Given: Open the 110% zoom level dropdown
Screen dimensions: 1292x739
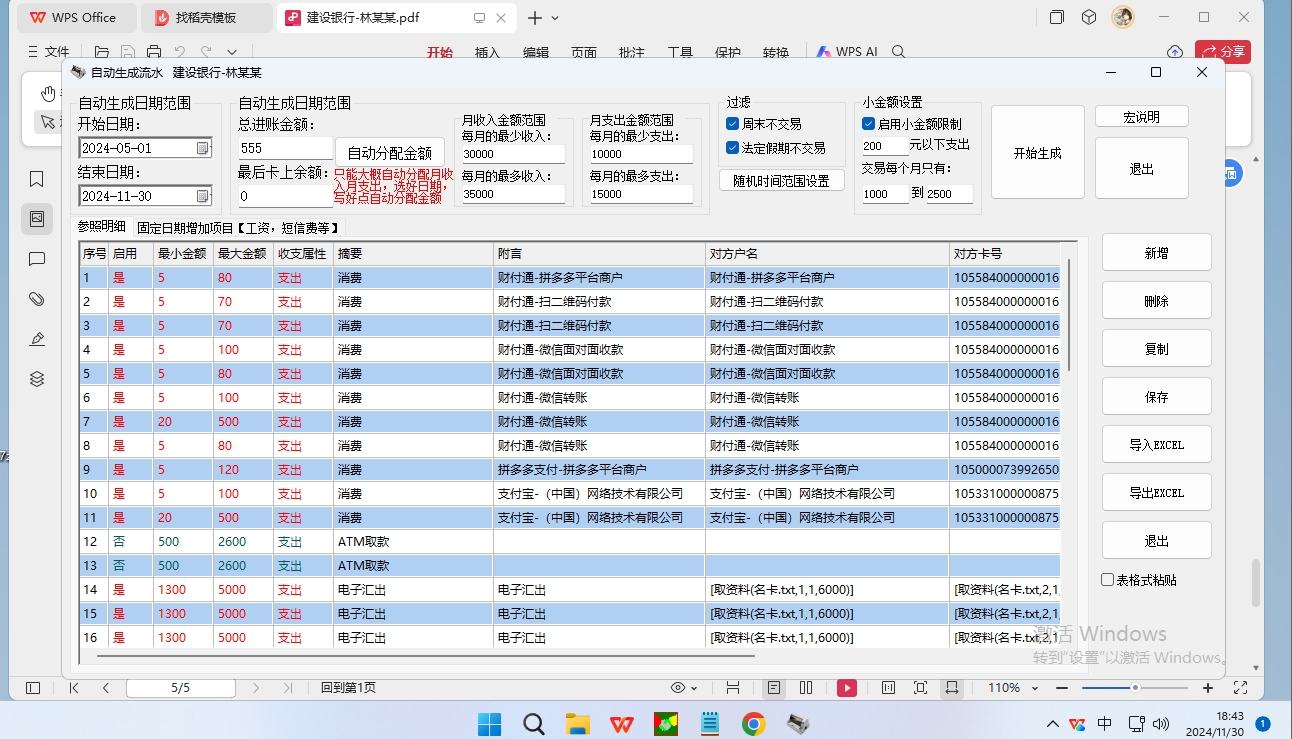Looking at the screenshot, I should click(1013, 688).
